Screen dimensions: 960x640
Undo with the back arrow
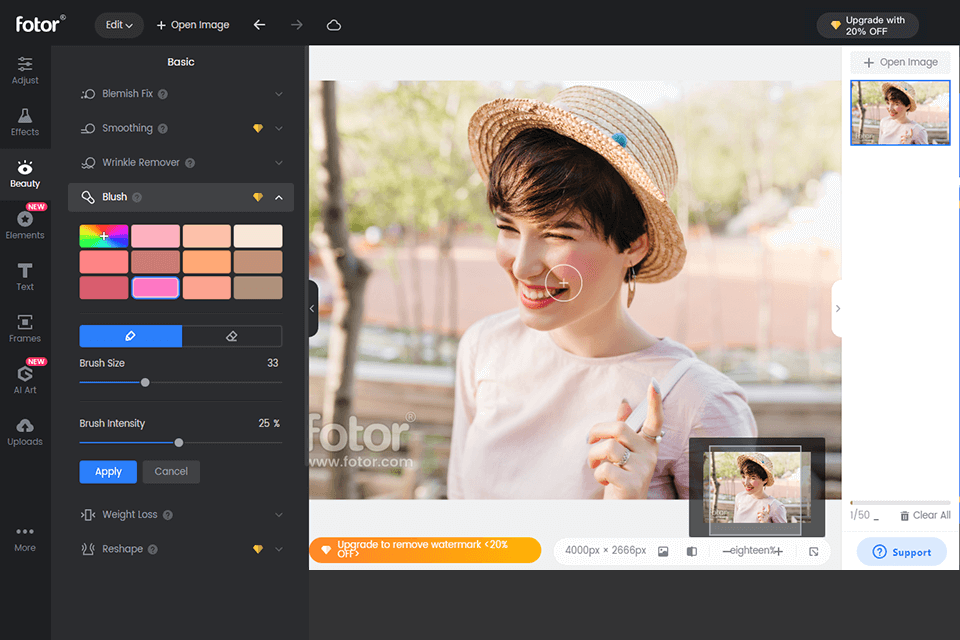[260, 24]
